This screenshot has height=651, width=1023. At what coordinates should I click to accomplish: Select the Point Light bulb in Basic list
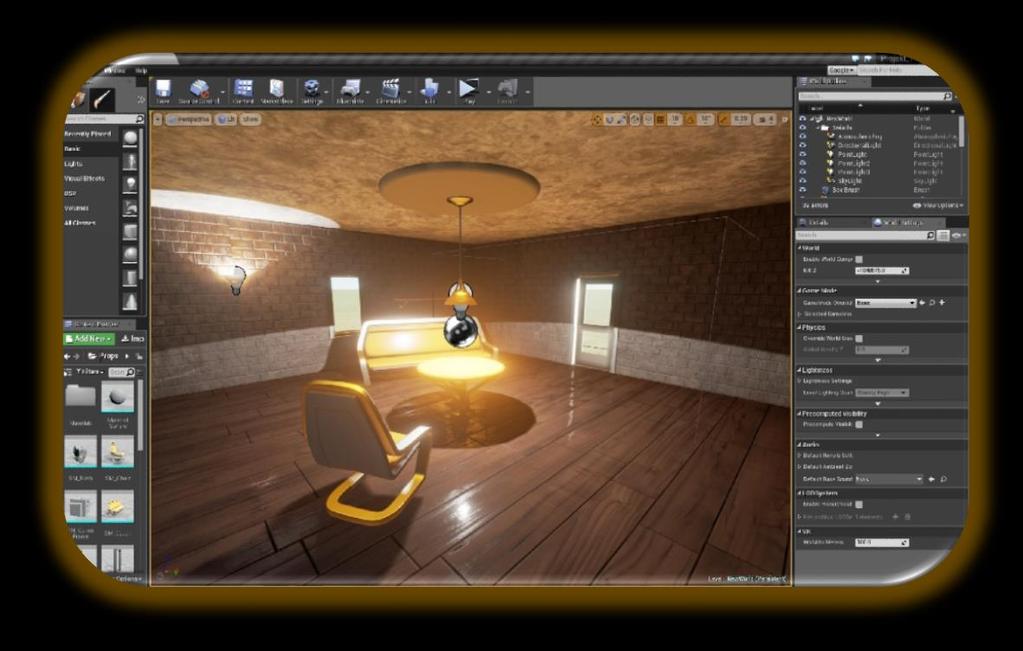click(x=130, y=185)
